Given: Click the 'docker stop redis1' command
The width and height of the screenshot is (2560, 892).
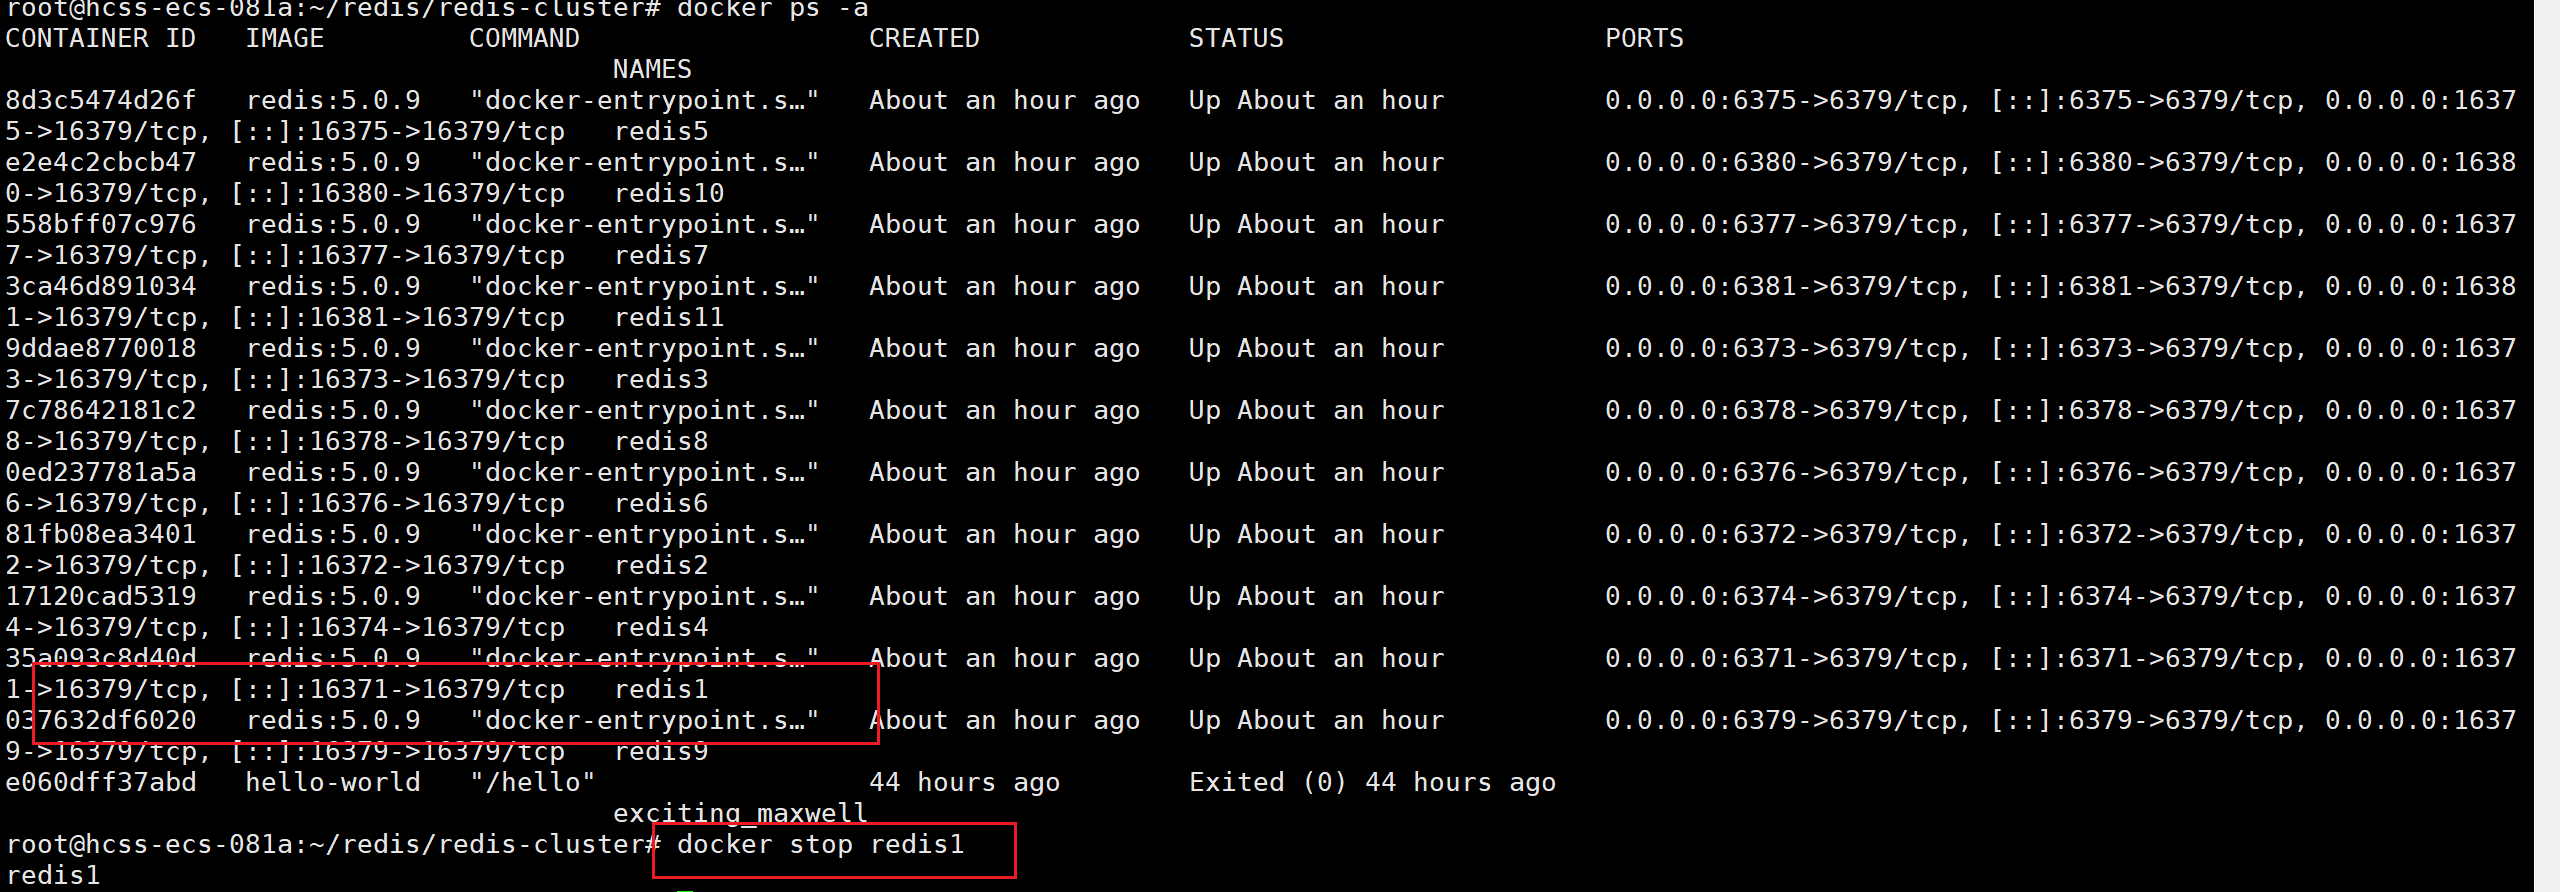Looking at the screenshot, I should [821, 845].
